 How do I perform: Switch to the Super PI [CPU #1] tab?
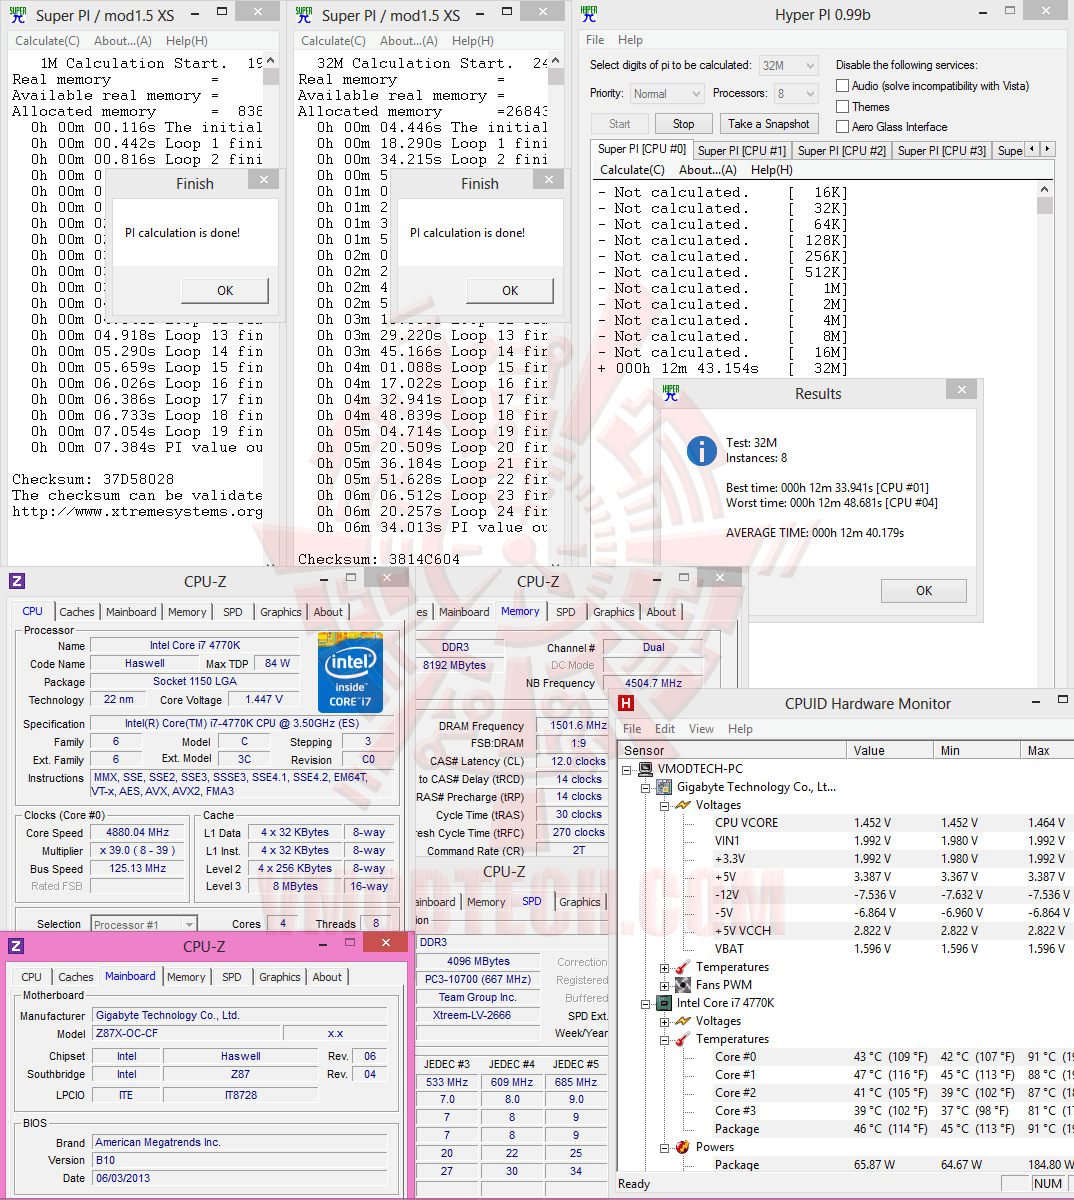click(742, 150)
